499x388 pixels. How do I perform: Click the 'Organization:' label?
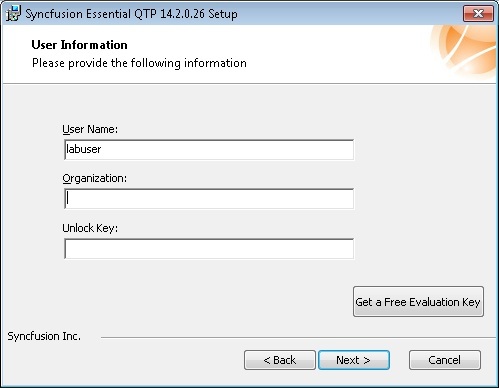pyautogui.click(x=95, y=179)
